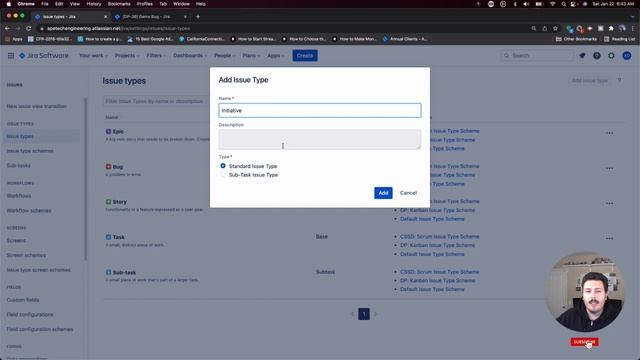Open the Chrome History menu
The width and height of the screenshot is (640, 360).
(x=93, y=4)
